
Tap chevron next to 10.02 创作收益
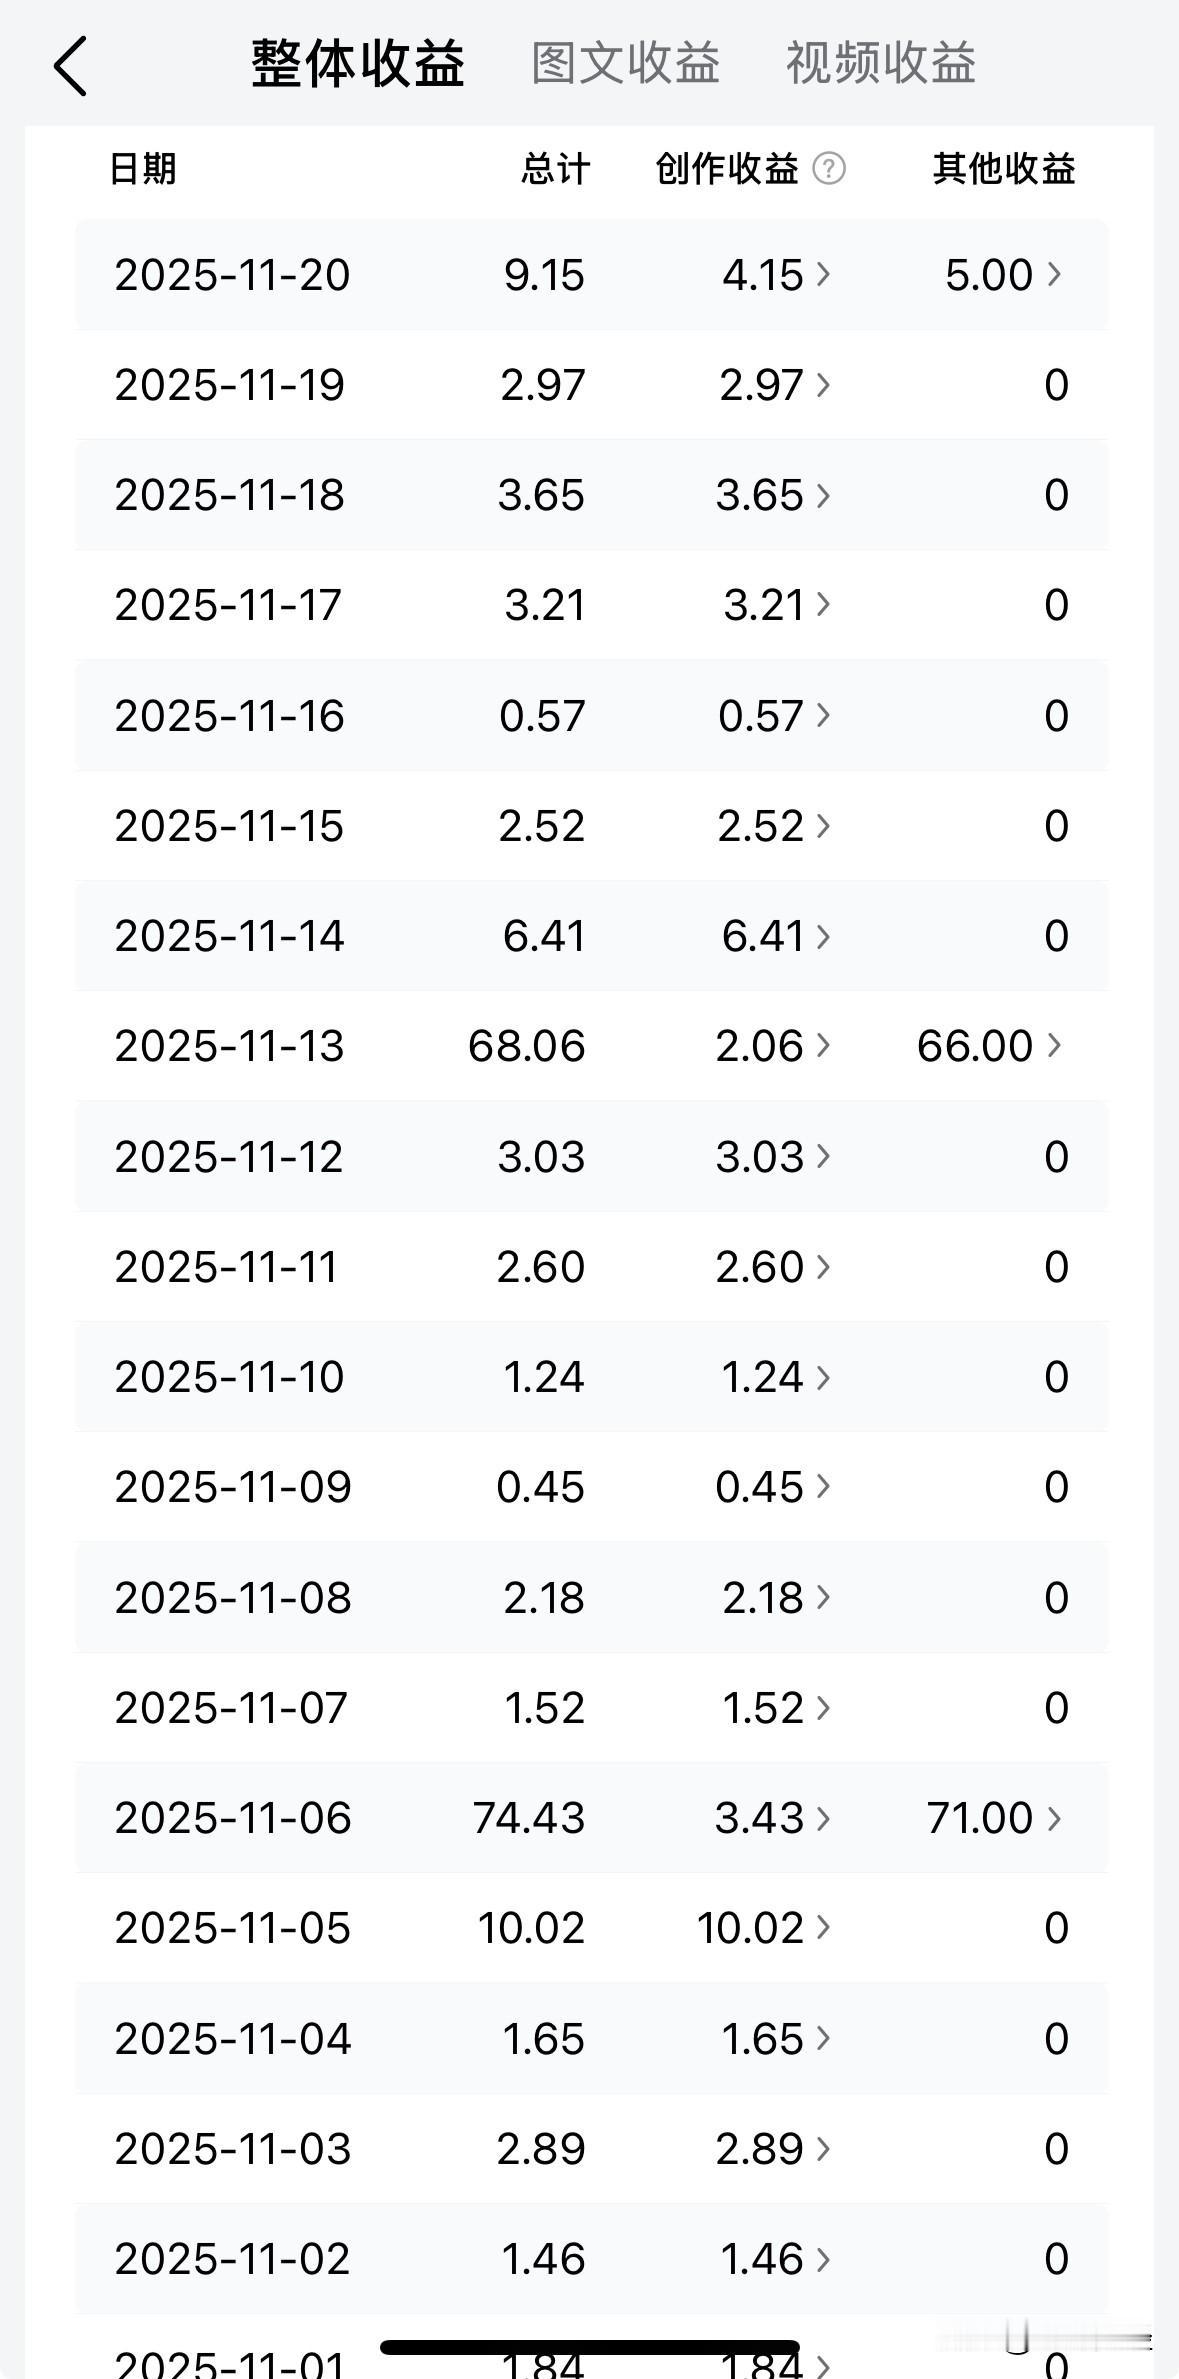click(823, 1927)
